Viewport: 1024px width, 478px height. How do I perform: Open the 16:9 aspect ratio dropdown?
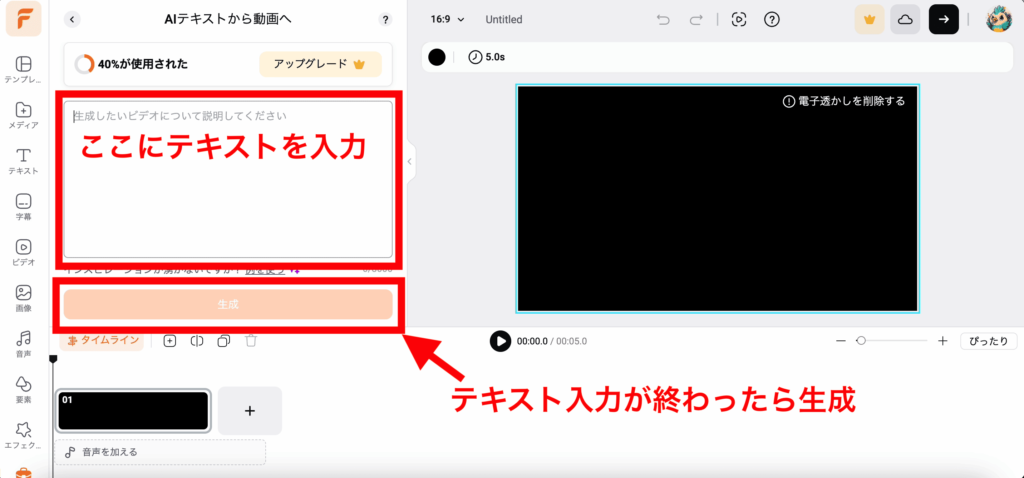pos(447,20)
